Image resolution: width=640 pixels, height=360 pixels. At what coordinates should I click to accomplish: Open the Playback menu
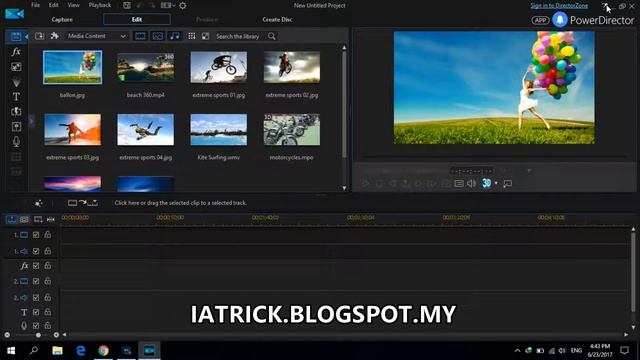100,5
